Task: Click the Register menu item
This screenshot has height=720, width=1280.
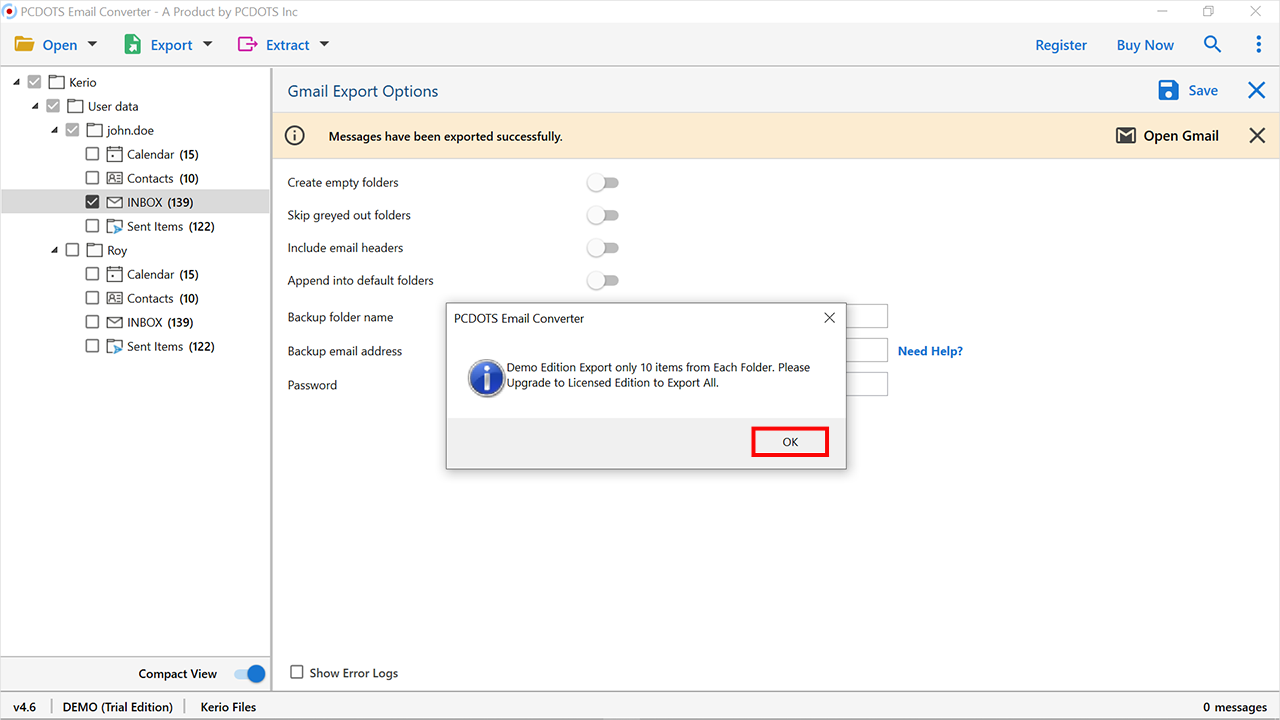Action: (x=1061, y=45)
